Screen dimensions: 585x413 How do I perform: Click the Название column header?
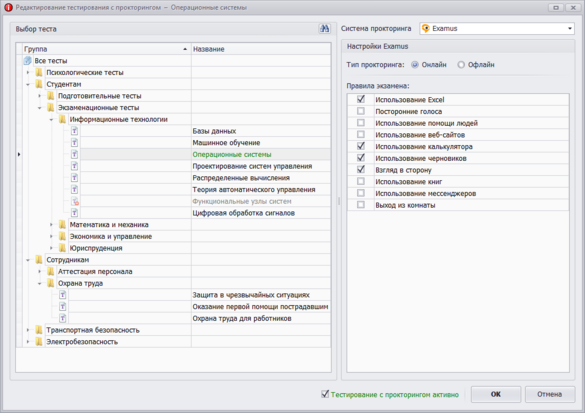tap(261, 49)
